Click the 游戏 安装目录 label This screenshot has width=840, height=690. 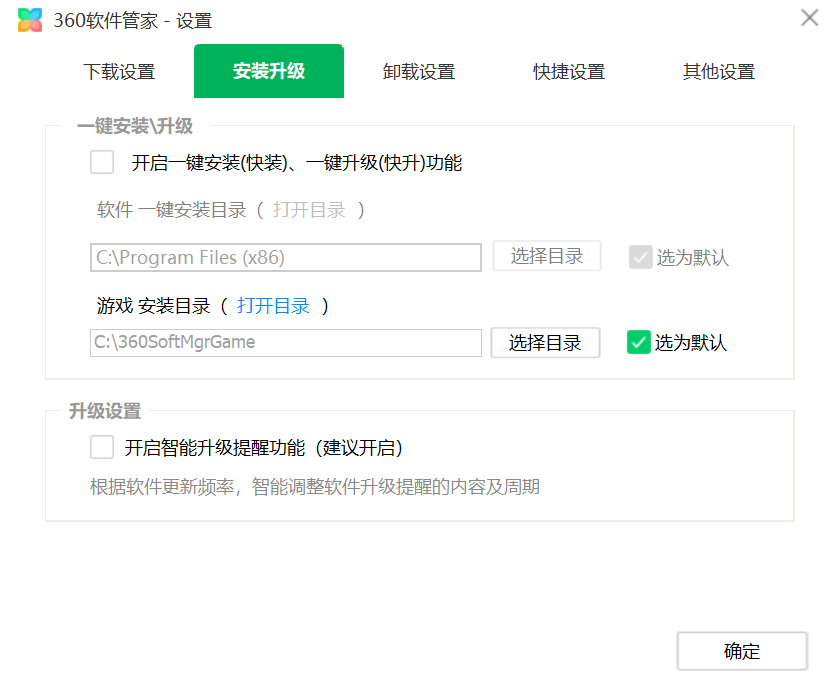[x=154, y=306]
